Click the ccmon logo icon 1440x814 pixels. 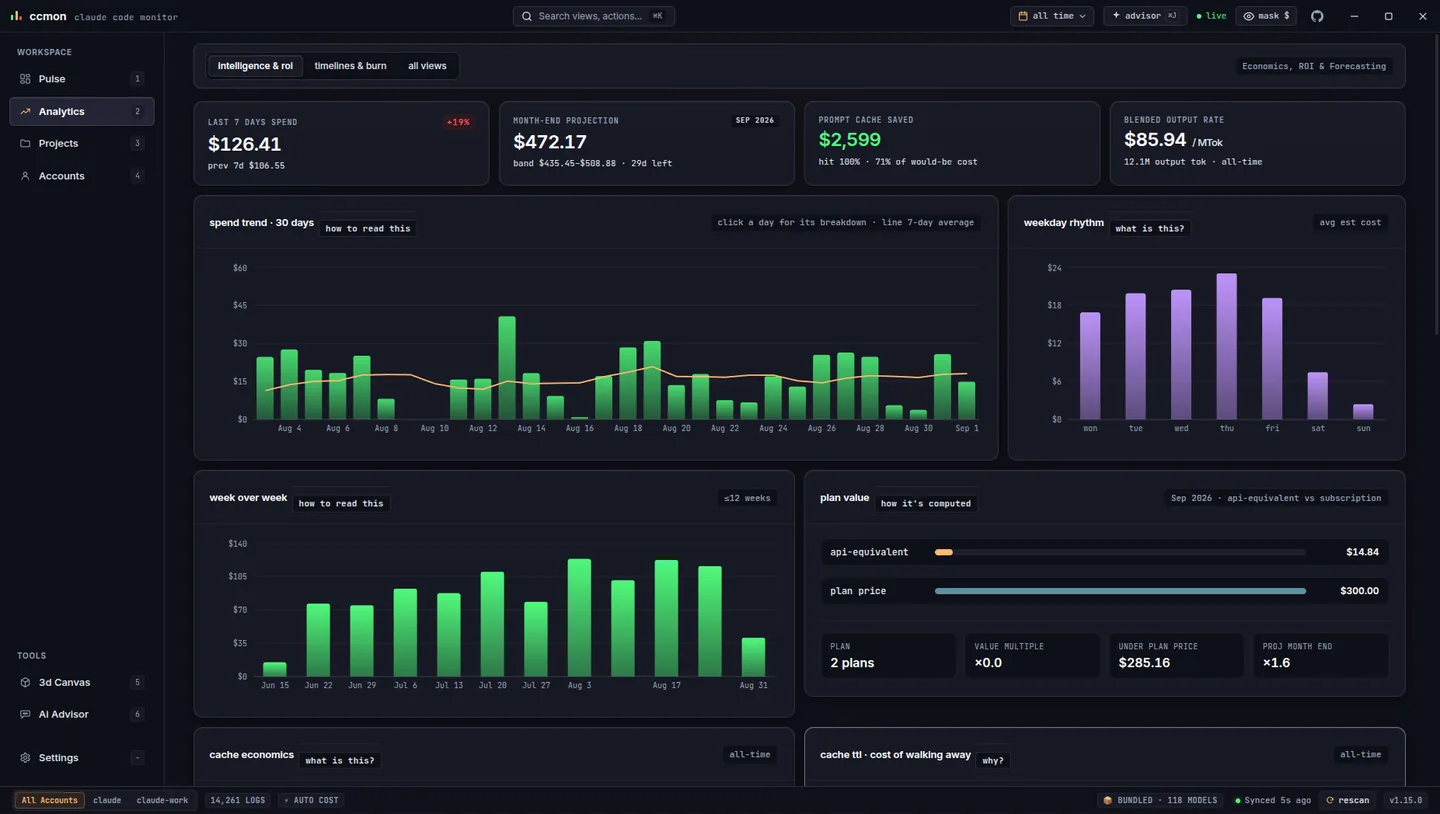click(x=16, y=16)
